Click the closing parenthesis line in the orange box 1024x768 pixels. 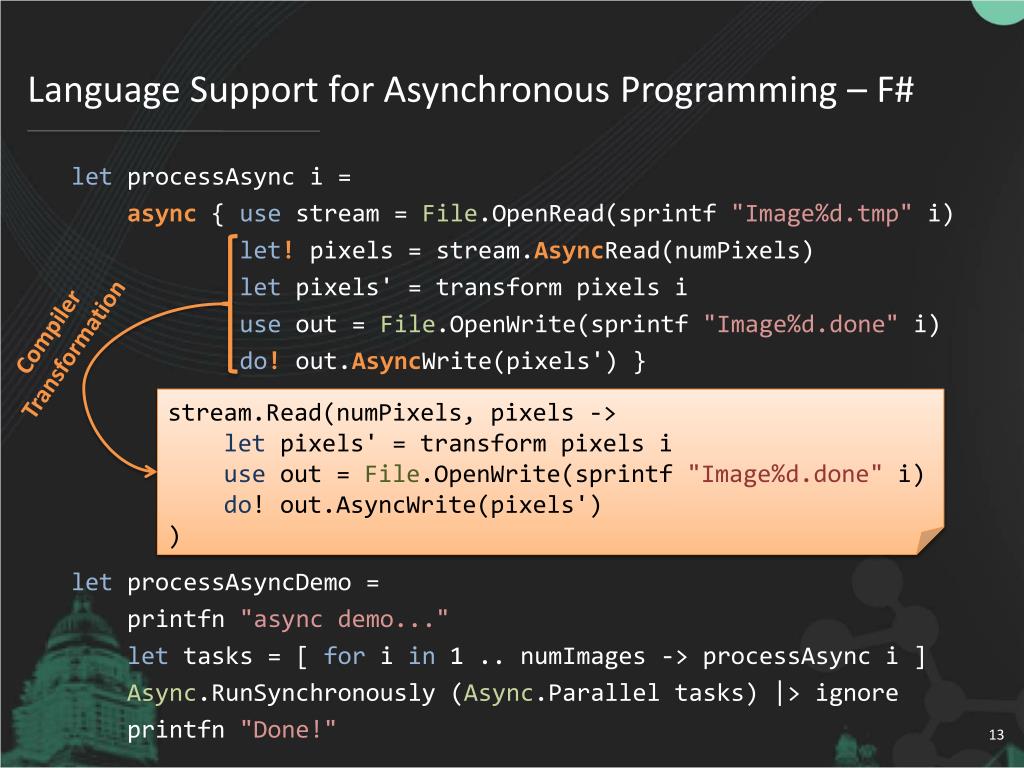click(174, 536)
